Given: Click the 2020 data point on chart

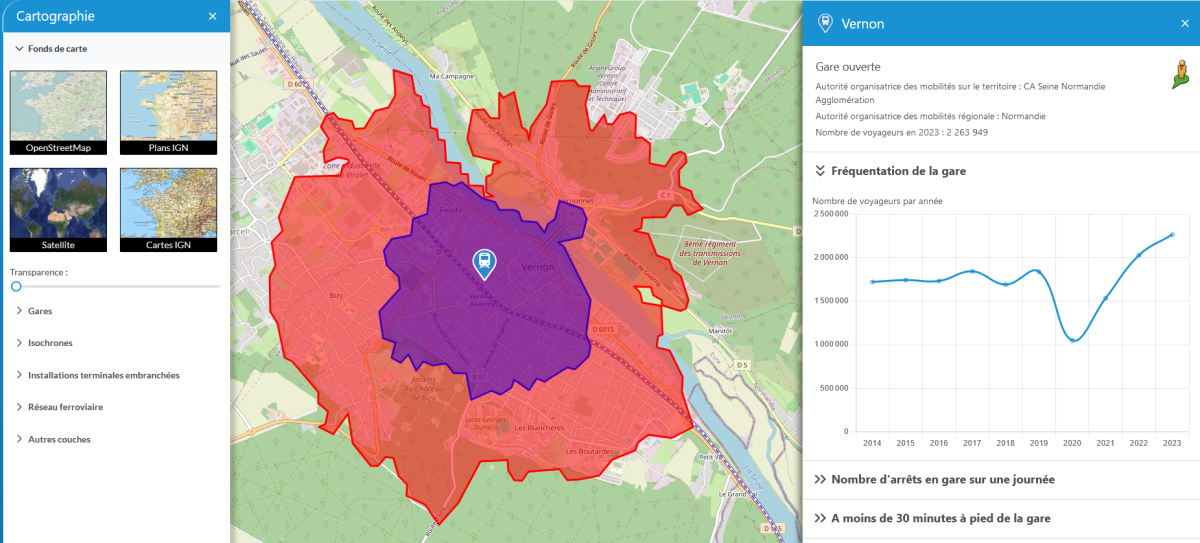Looking at the screenshot, I should point(1073,340).
